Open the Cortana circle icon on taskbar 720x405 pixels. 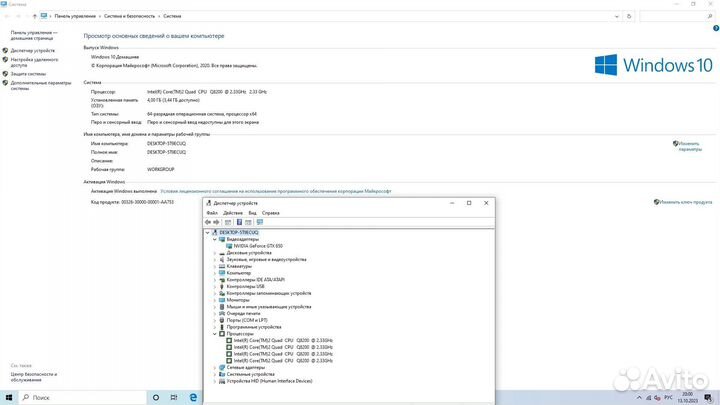pos(155,397)
